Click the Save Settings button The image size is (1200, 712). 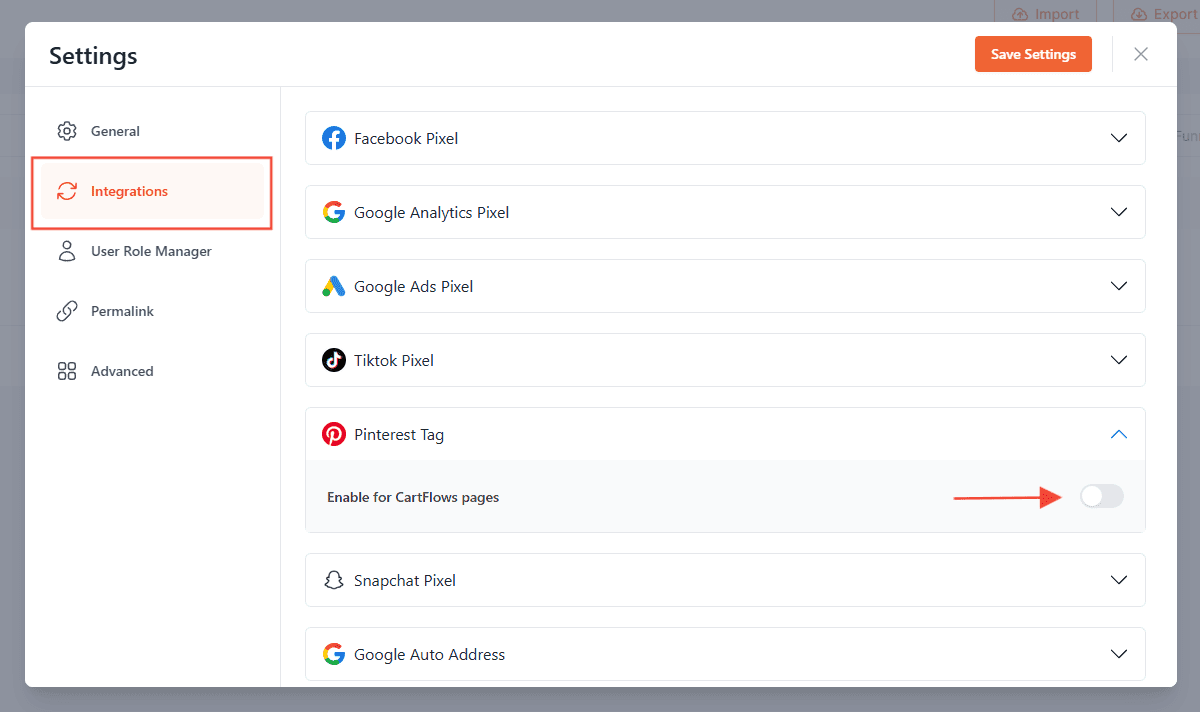(1033, 54)
